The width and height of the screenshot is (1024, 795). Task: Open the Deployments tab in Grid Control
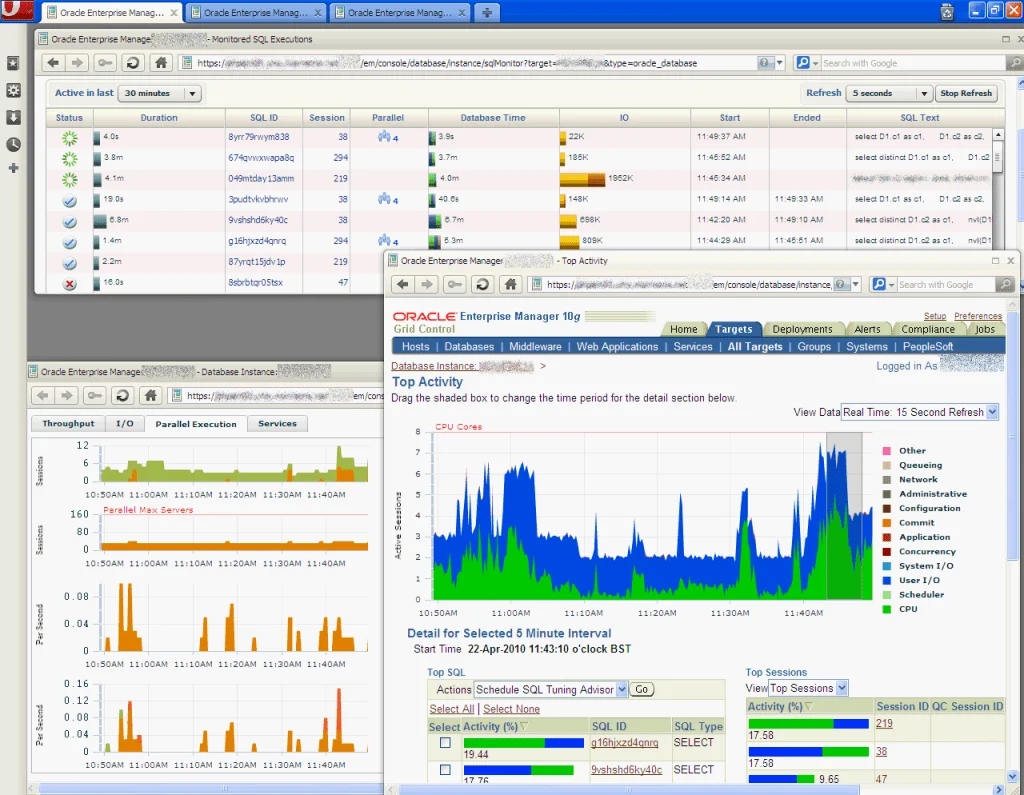coord(802,329)
